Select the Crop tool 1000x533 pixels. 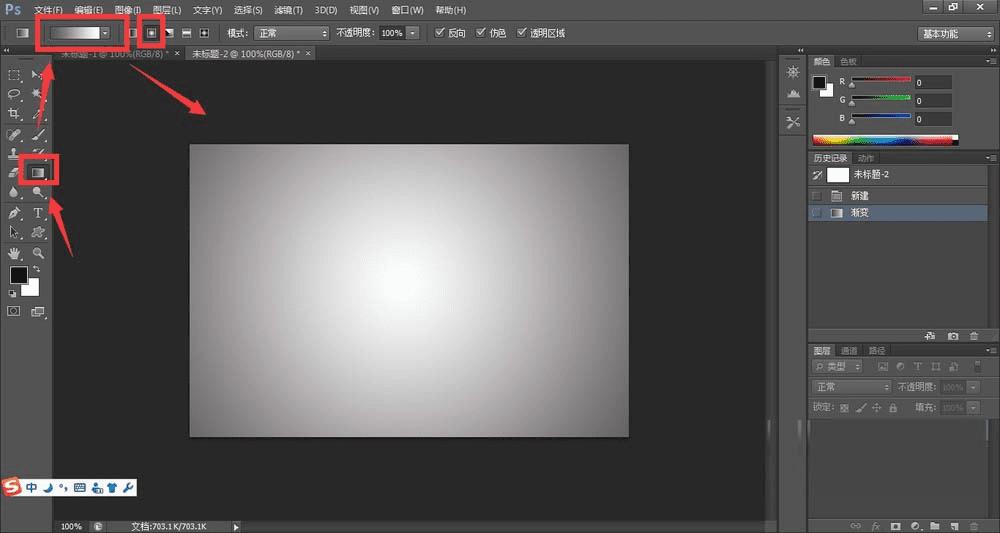(15, 114)
